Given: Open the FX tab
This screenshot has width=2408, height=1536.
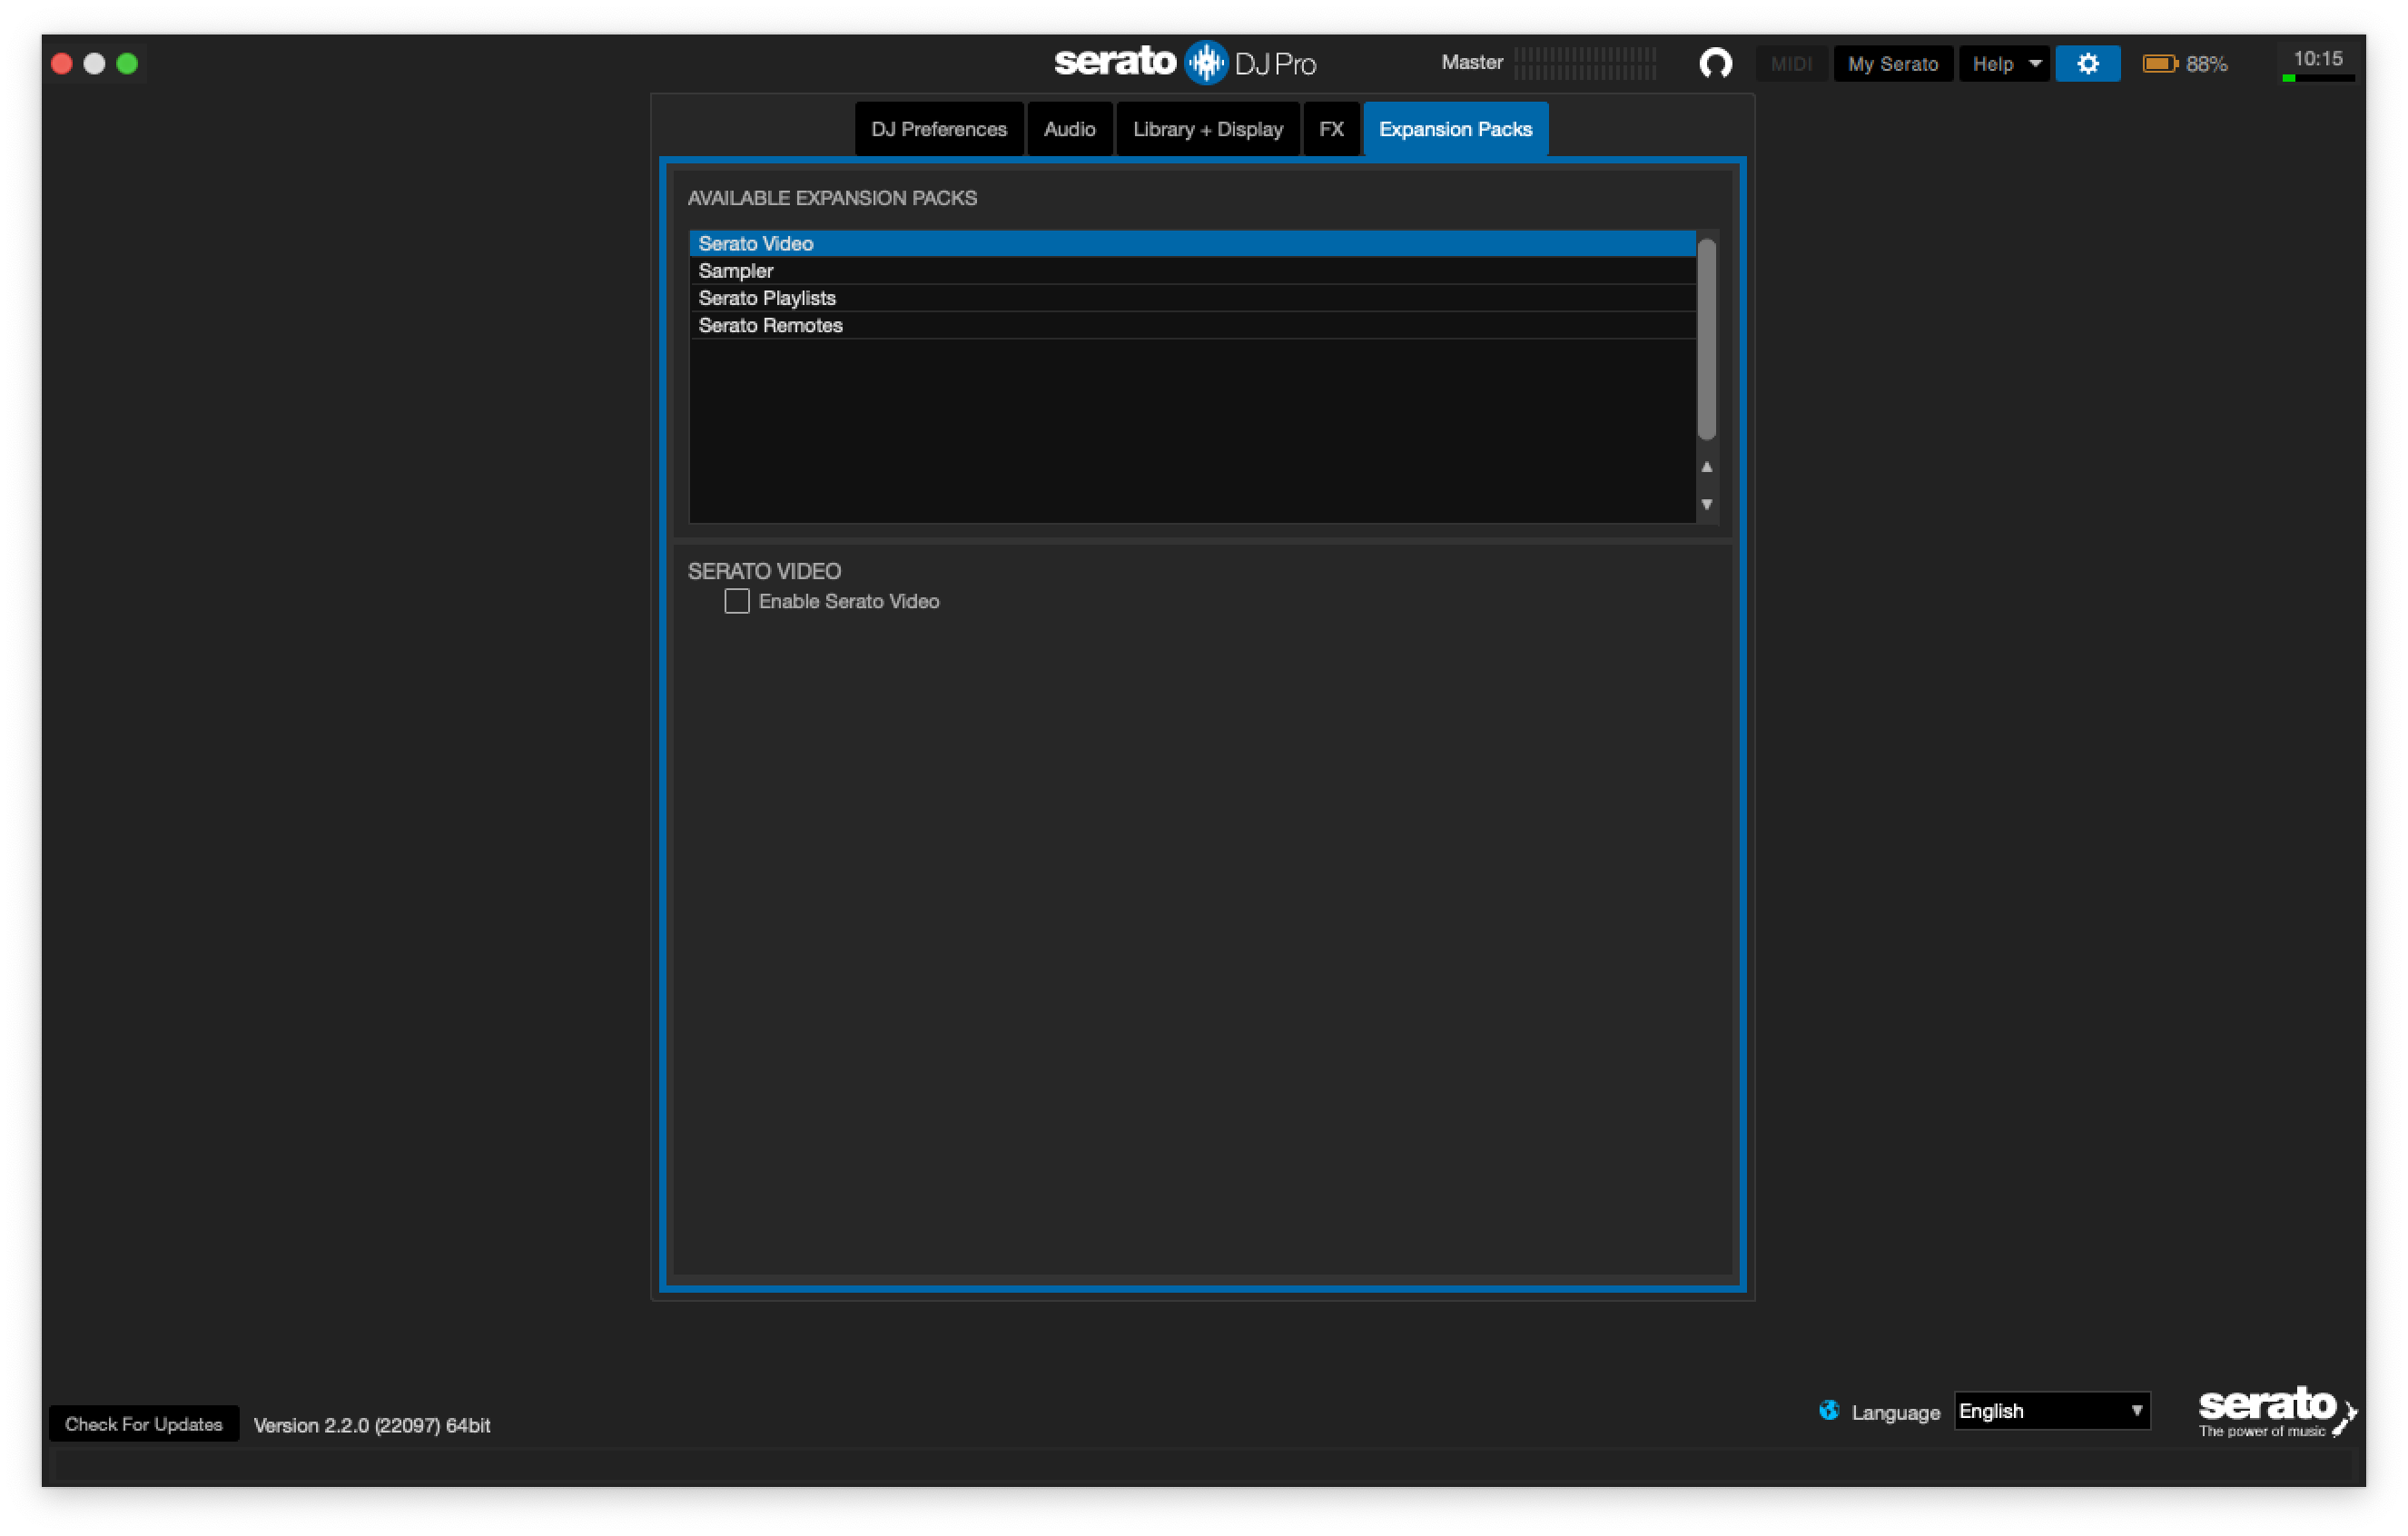Looking at the screenshot, I should click(1330, 129).
